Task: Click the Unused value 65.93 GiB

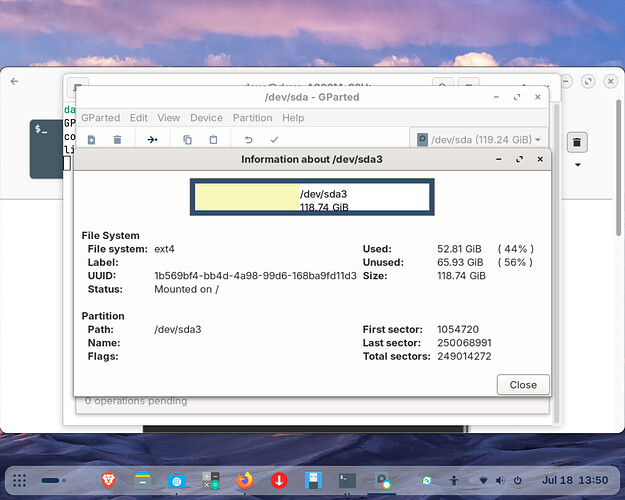Action: (460, 262)
